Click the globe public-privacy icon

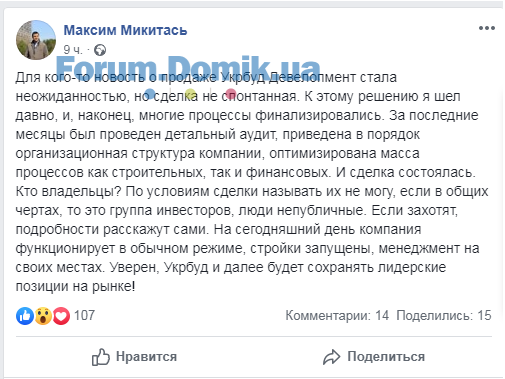point(100,50)
